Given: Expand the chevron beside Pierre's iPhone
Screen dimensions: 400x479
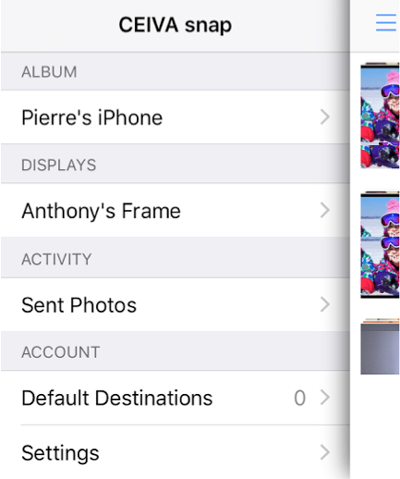Looking at the screenshot, I should coord(325,117).
